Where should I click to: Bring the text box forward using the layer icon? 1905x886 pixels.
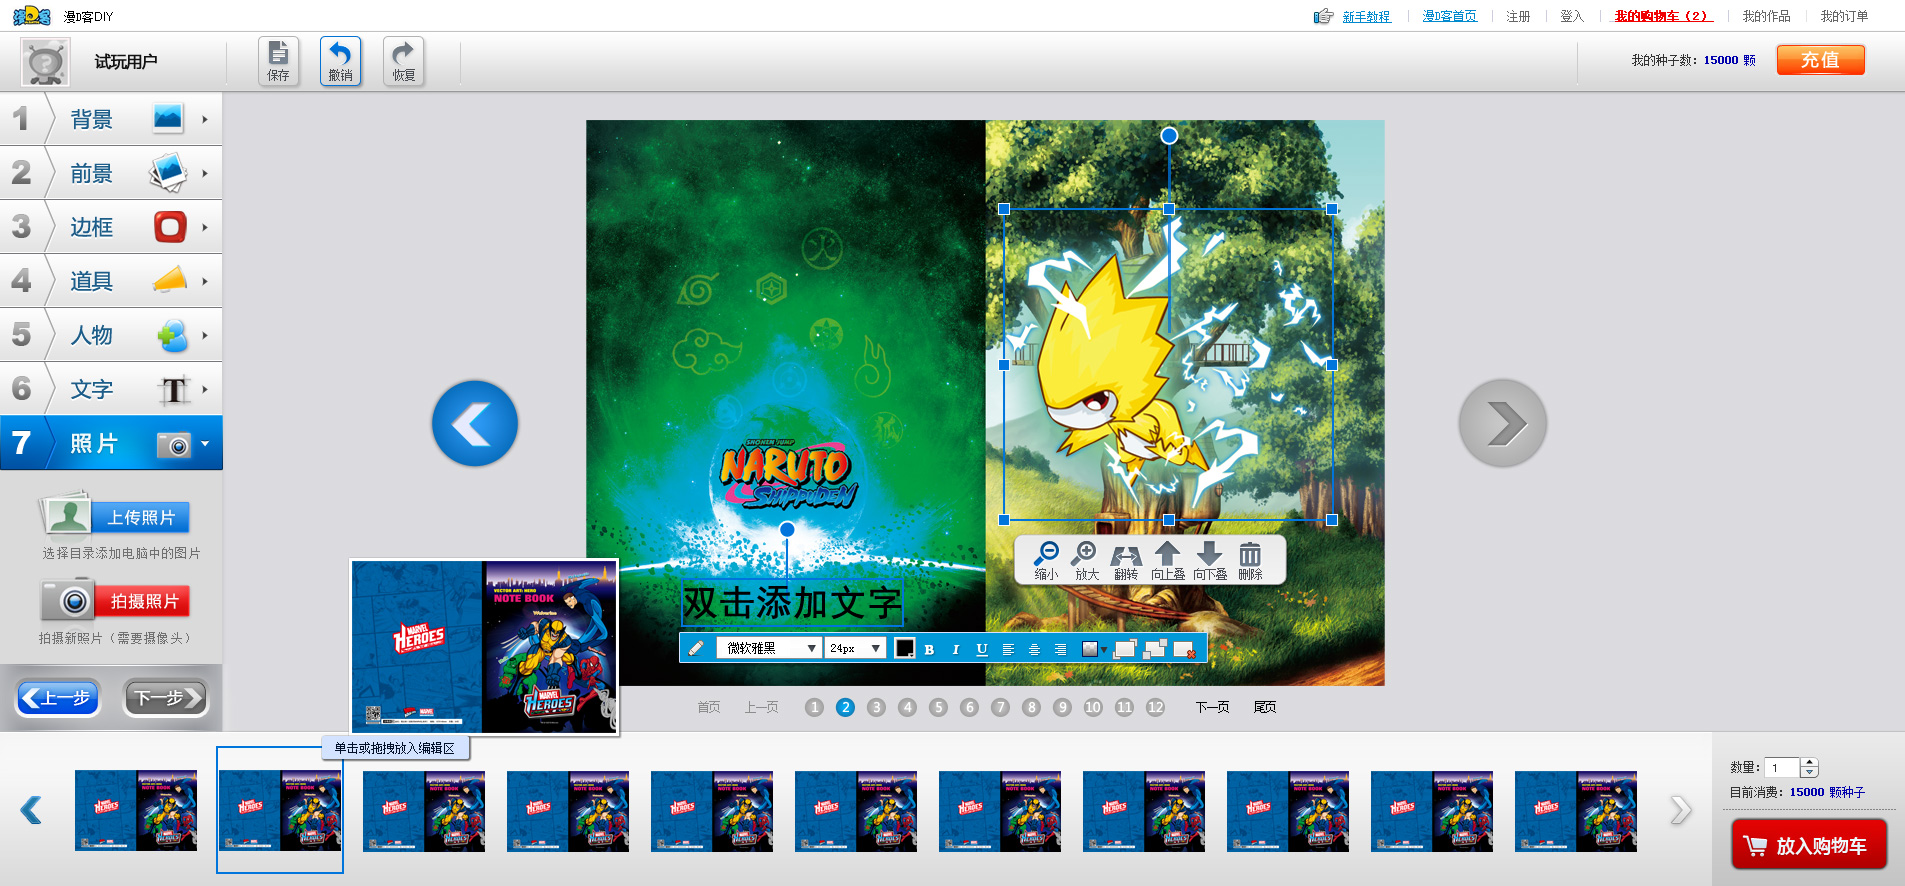[1124, 649]
